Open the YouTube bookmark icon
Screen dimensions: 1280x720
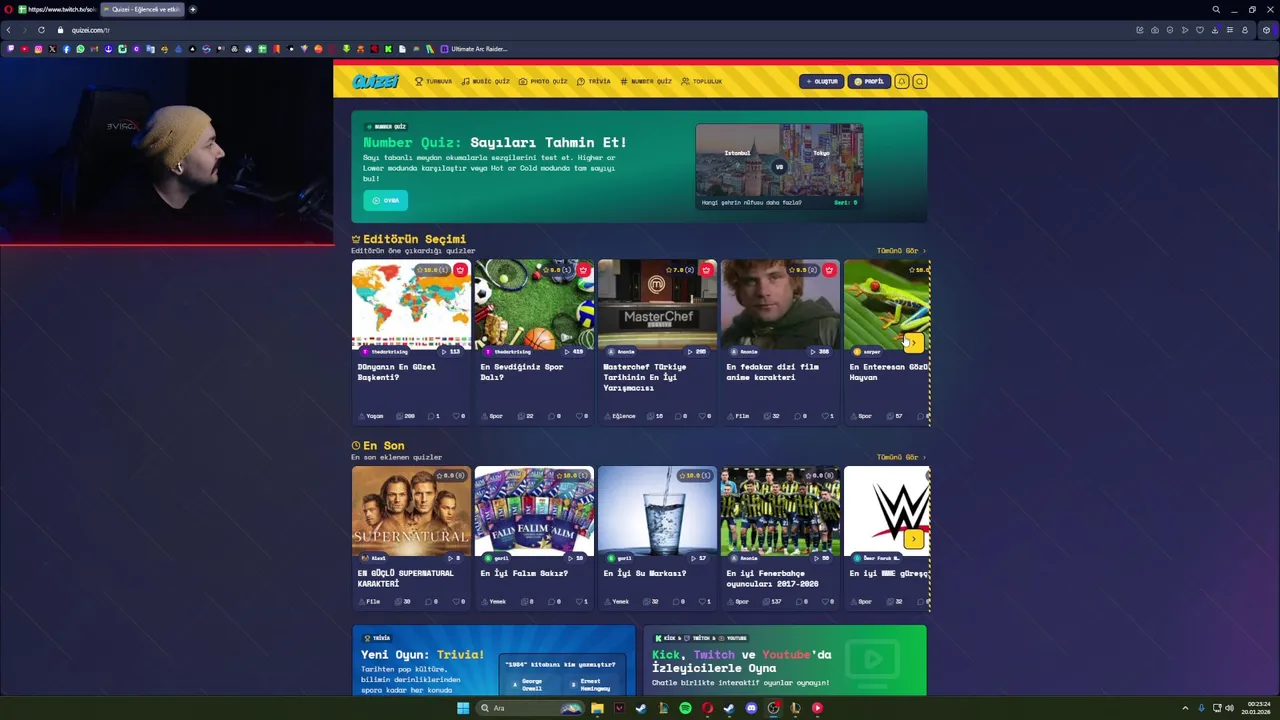point(25,49)
